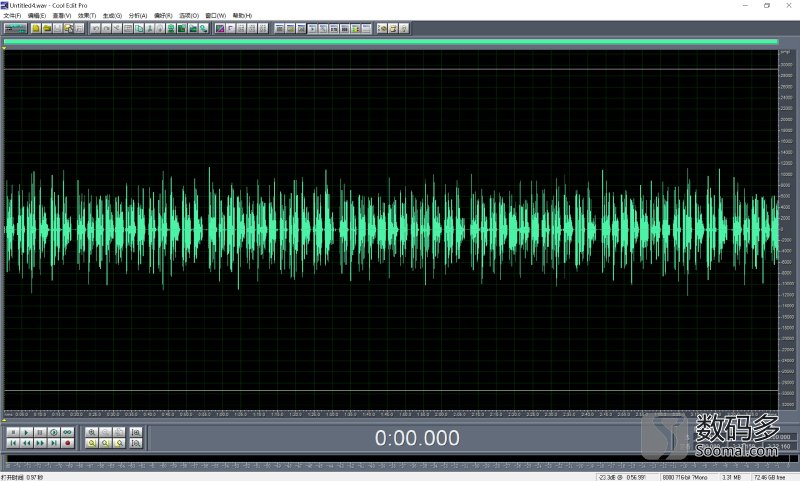Click the green horizontal range bar above waveform
Viewport: 800px width, 481px height.
pos(391,41)
